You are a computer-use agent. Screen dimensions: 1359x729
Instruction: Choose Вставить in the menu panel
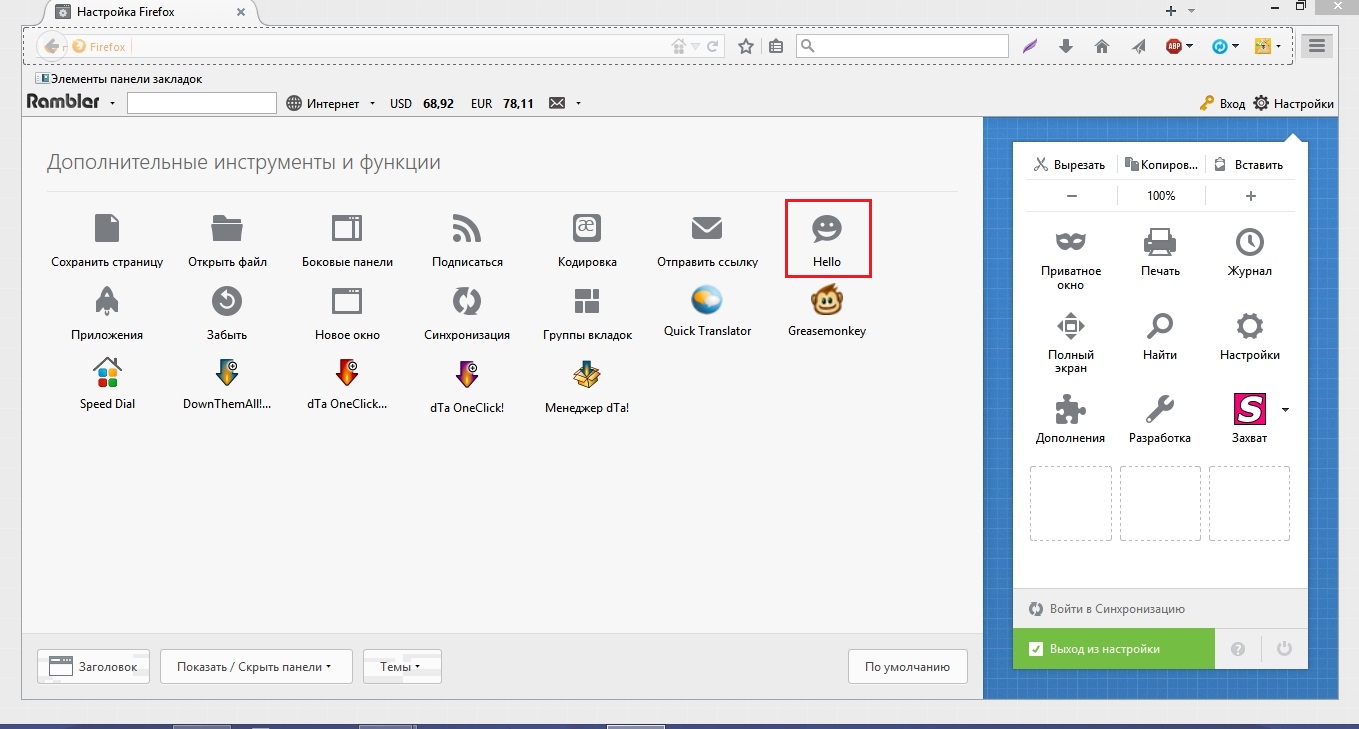[x=1250, y=165]
